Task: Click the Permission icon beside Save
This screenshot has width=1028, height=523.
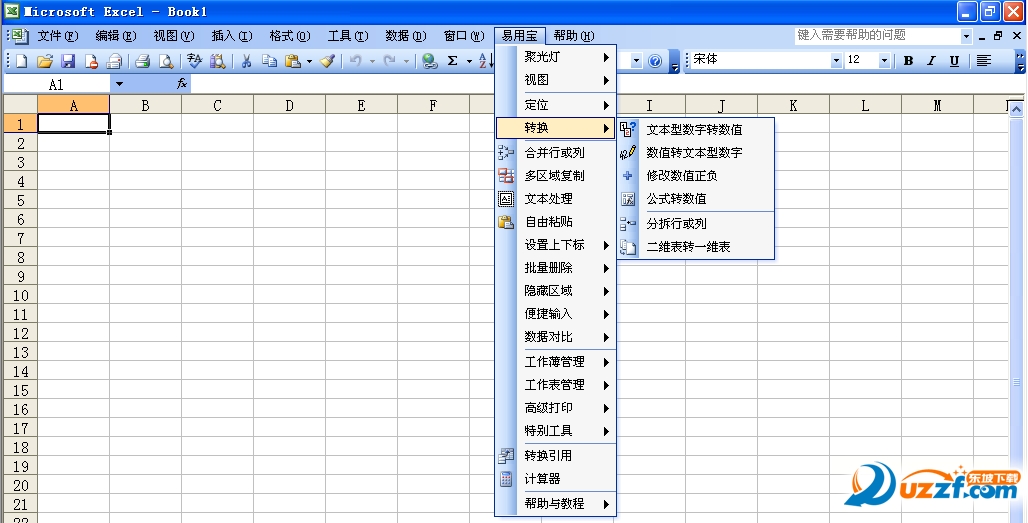Action: [92, 61]
